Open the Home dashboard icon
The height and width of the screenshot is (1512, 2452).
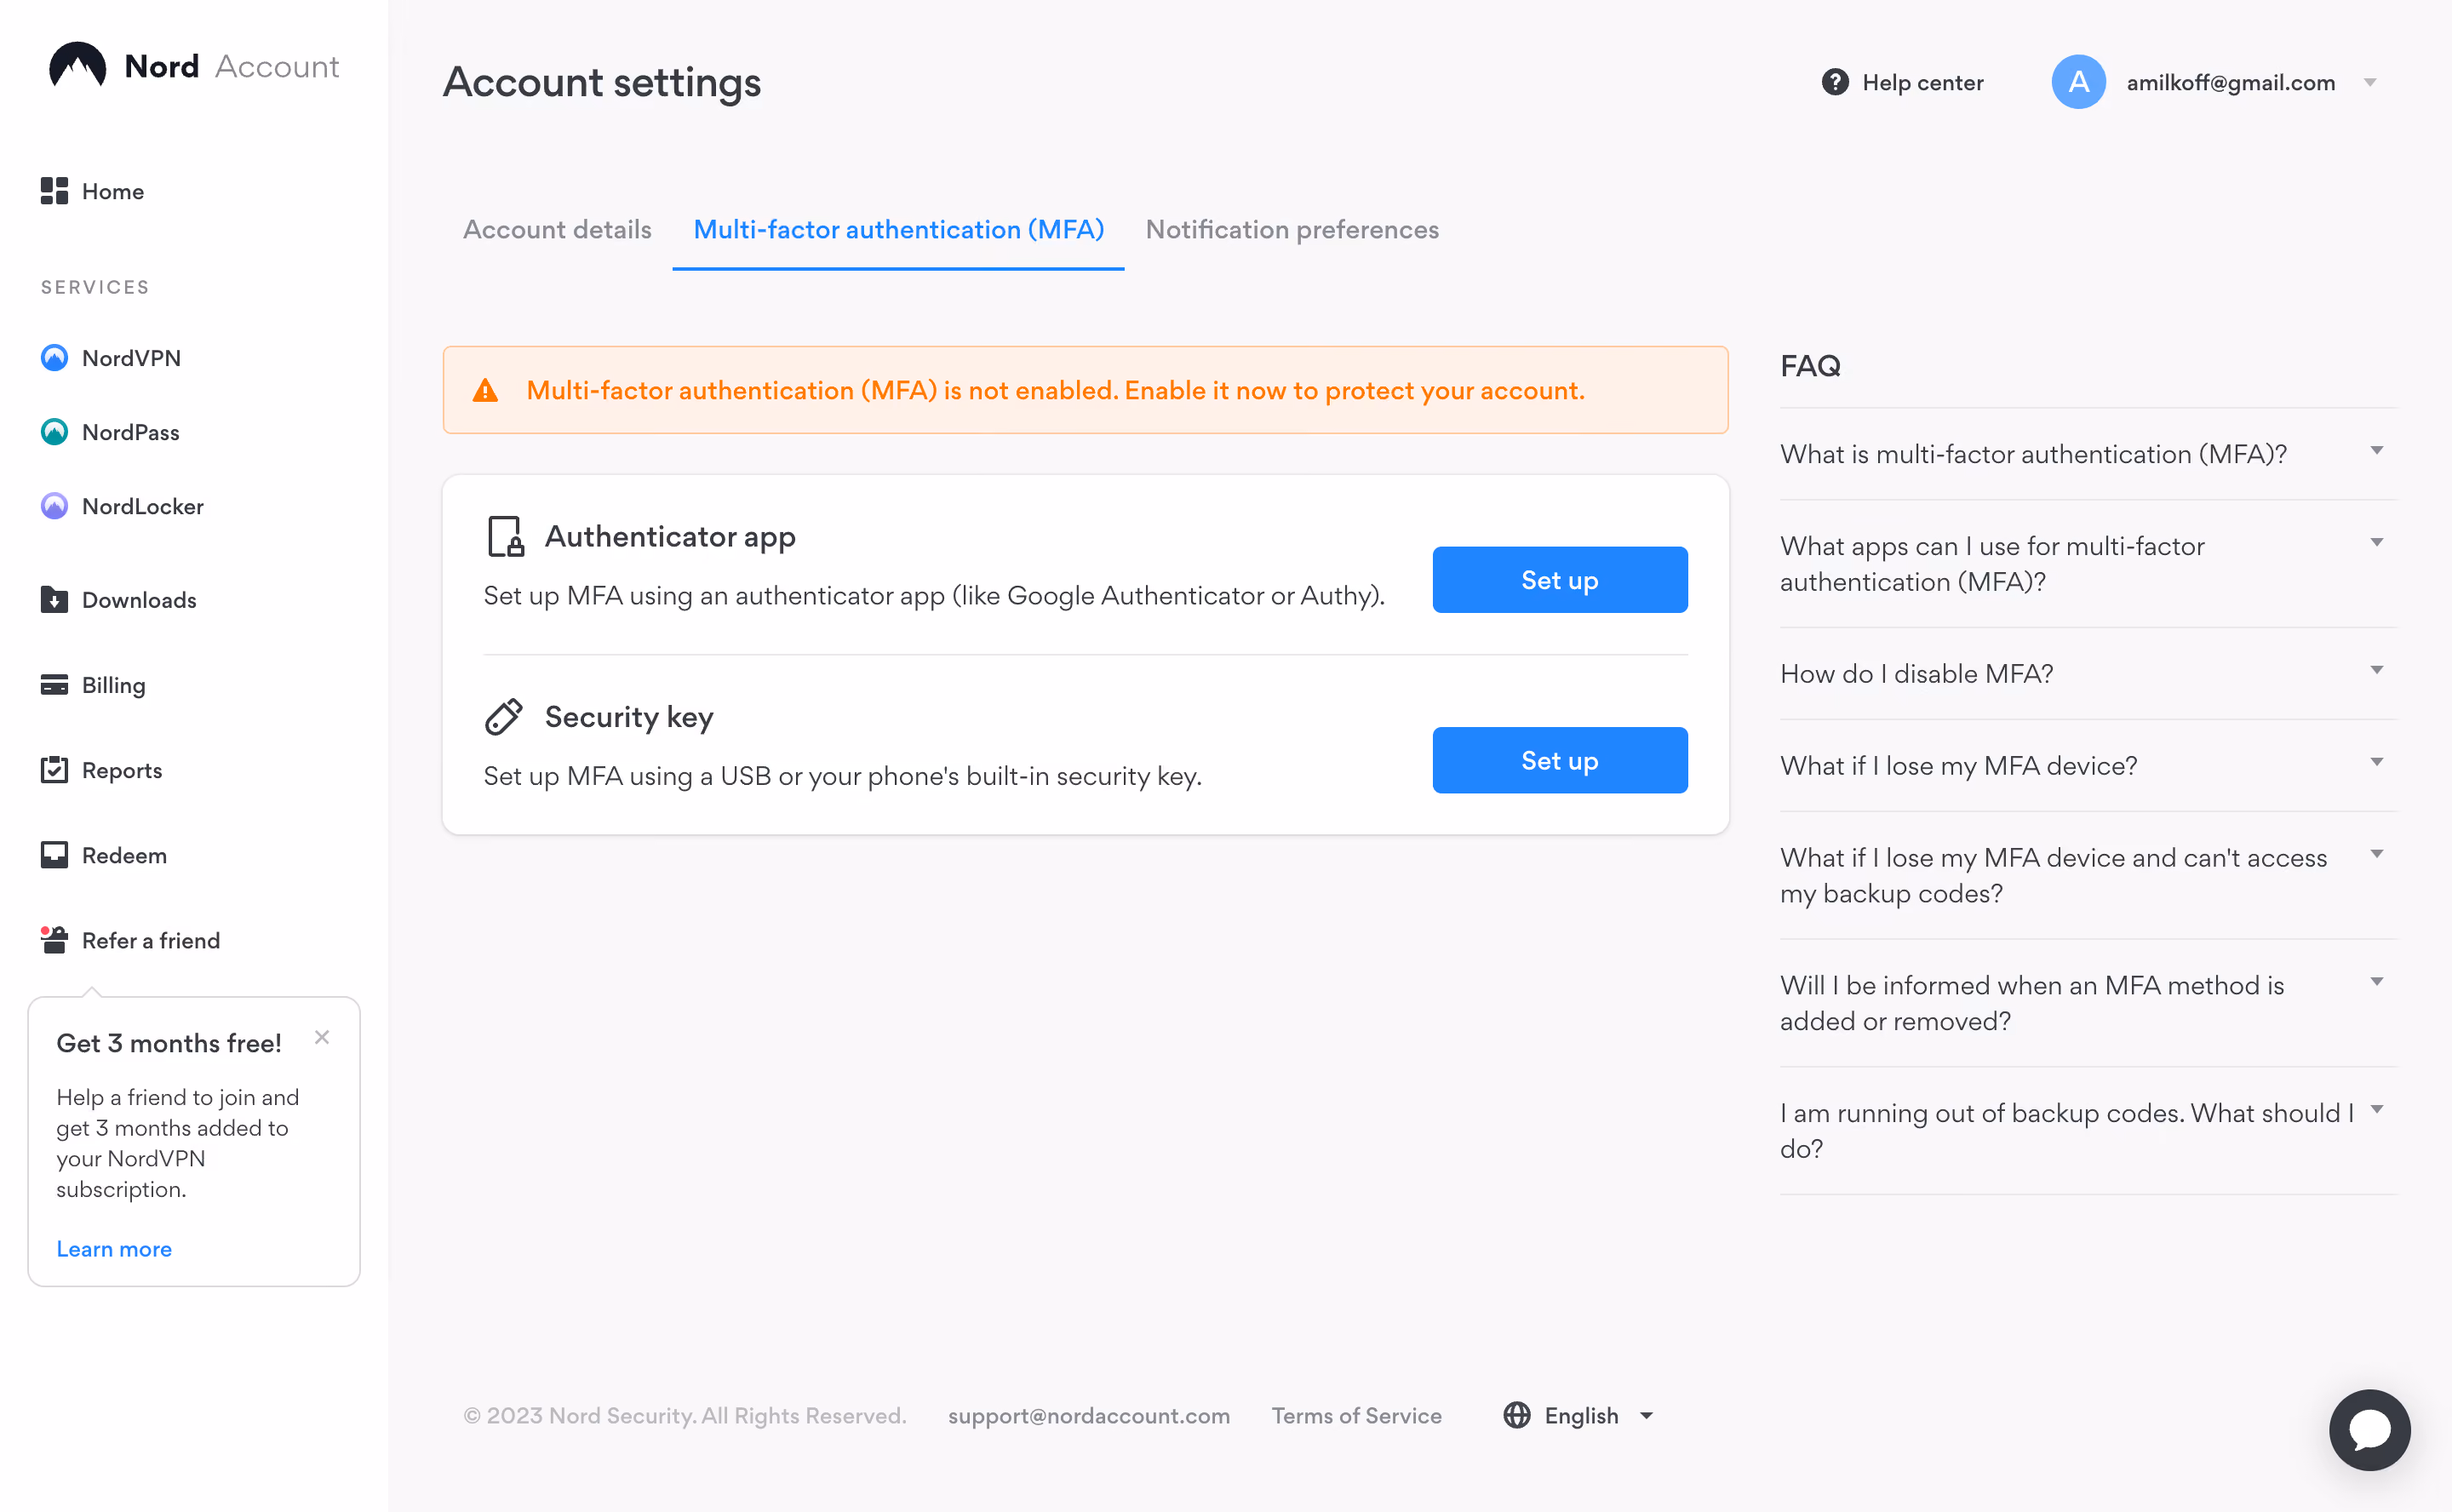(x=54, y=191)
